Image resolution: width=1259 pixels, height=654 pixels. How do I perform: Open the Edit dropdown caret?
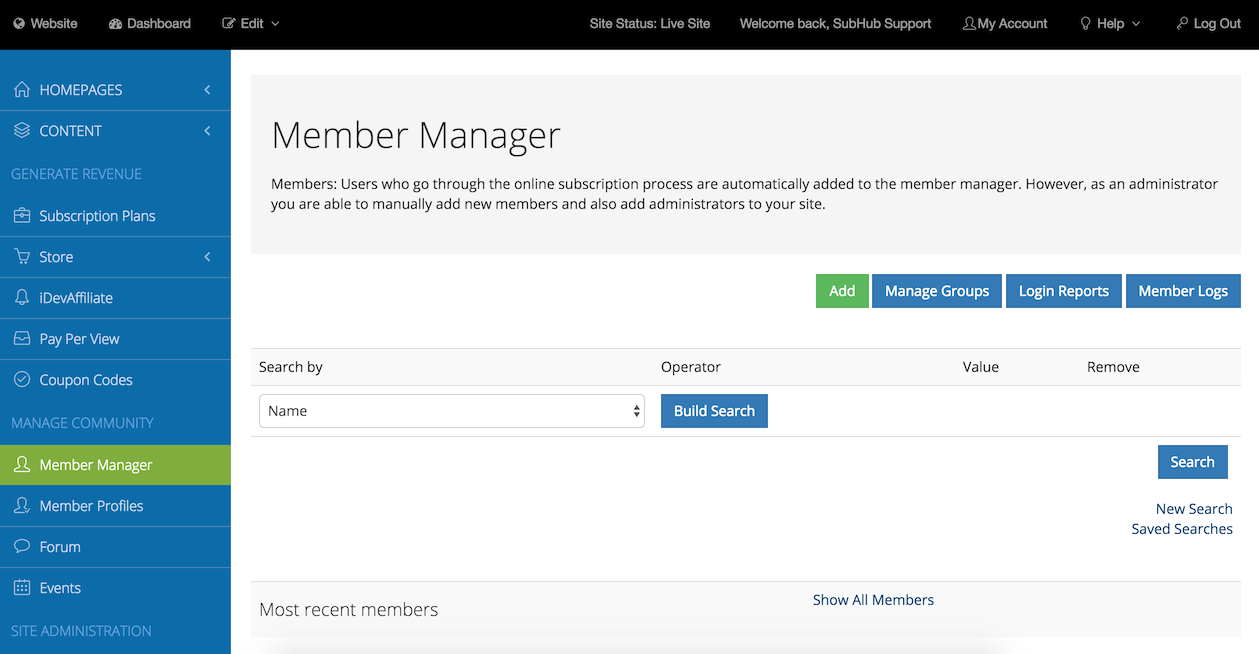(x=275, y=24)
